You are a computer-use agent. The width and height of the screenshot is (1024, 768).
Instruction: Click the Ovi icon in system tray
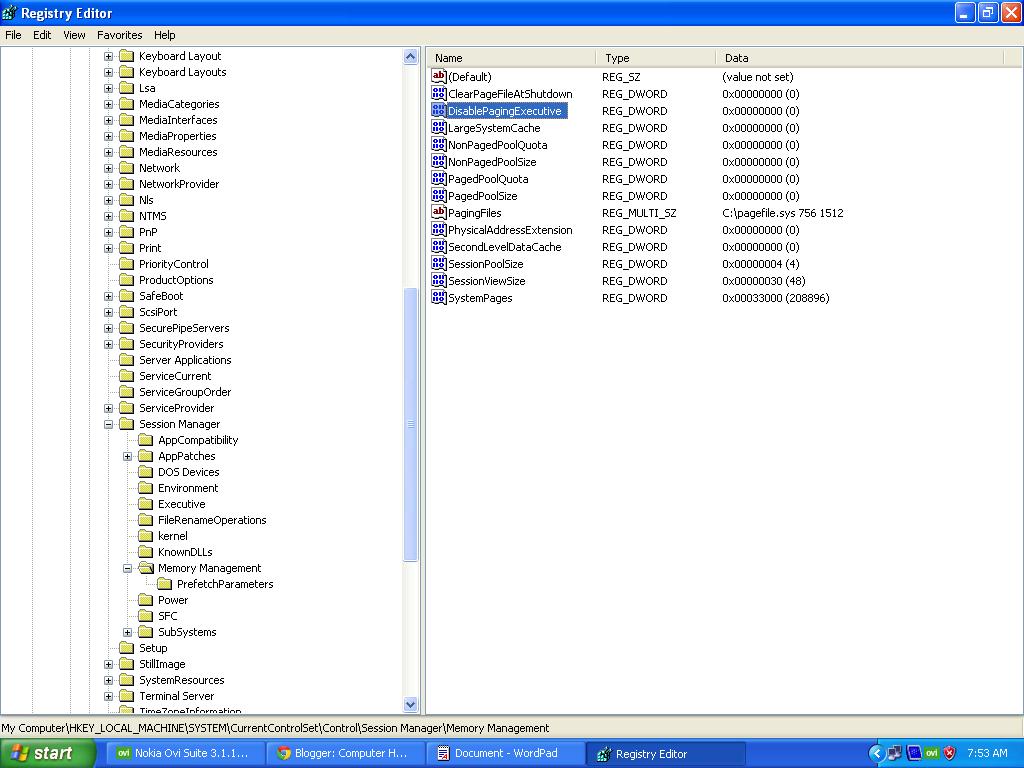[x=931, y=753]
